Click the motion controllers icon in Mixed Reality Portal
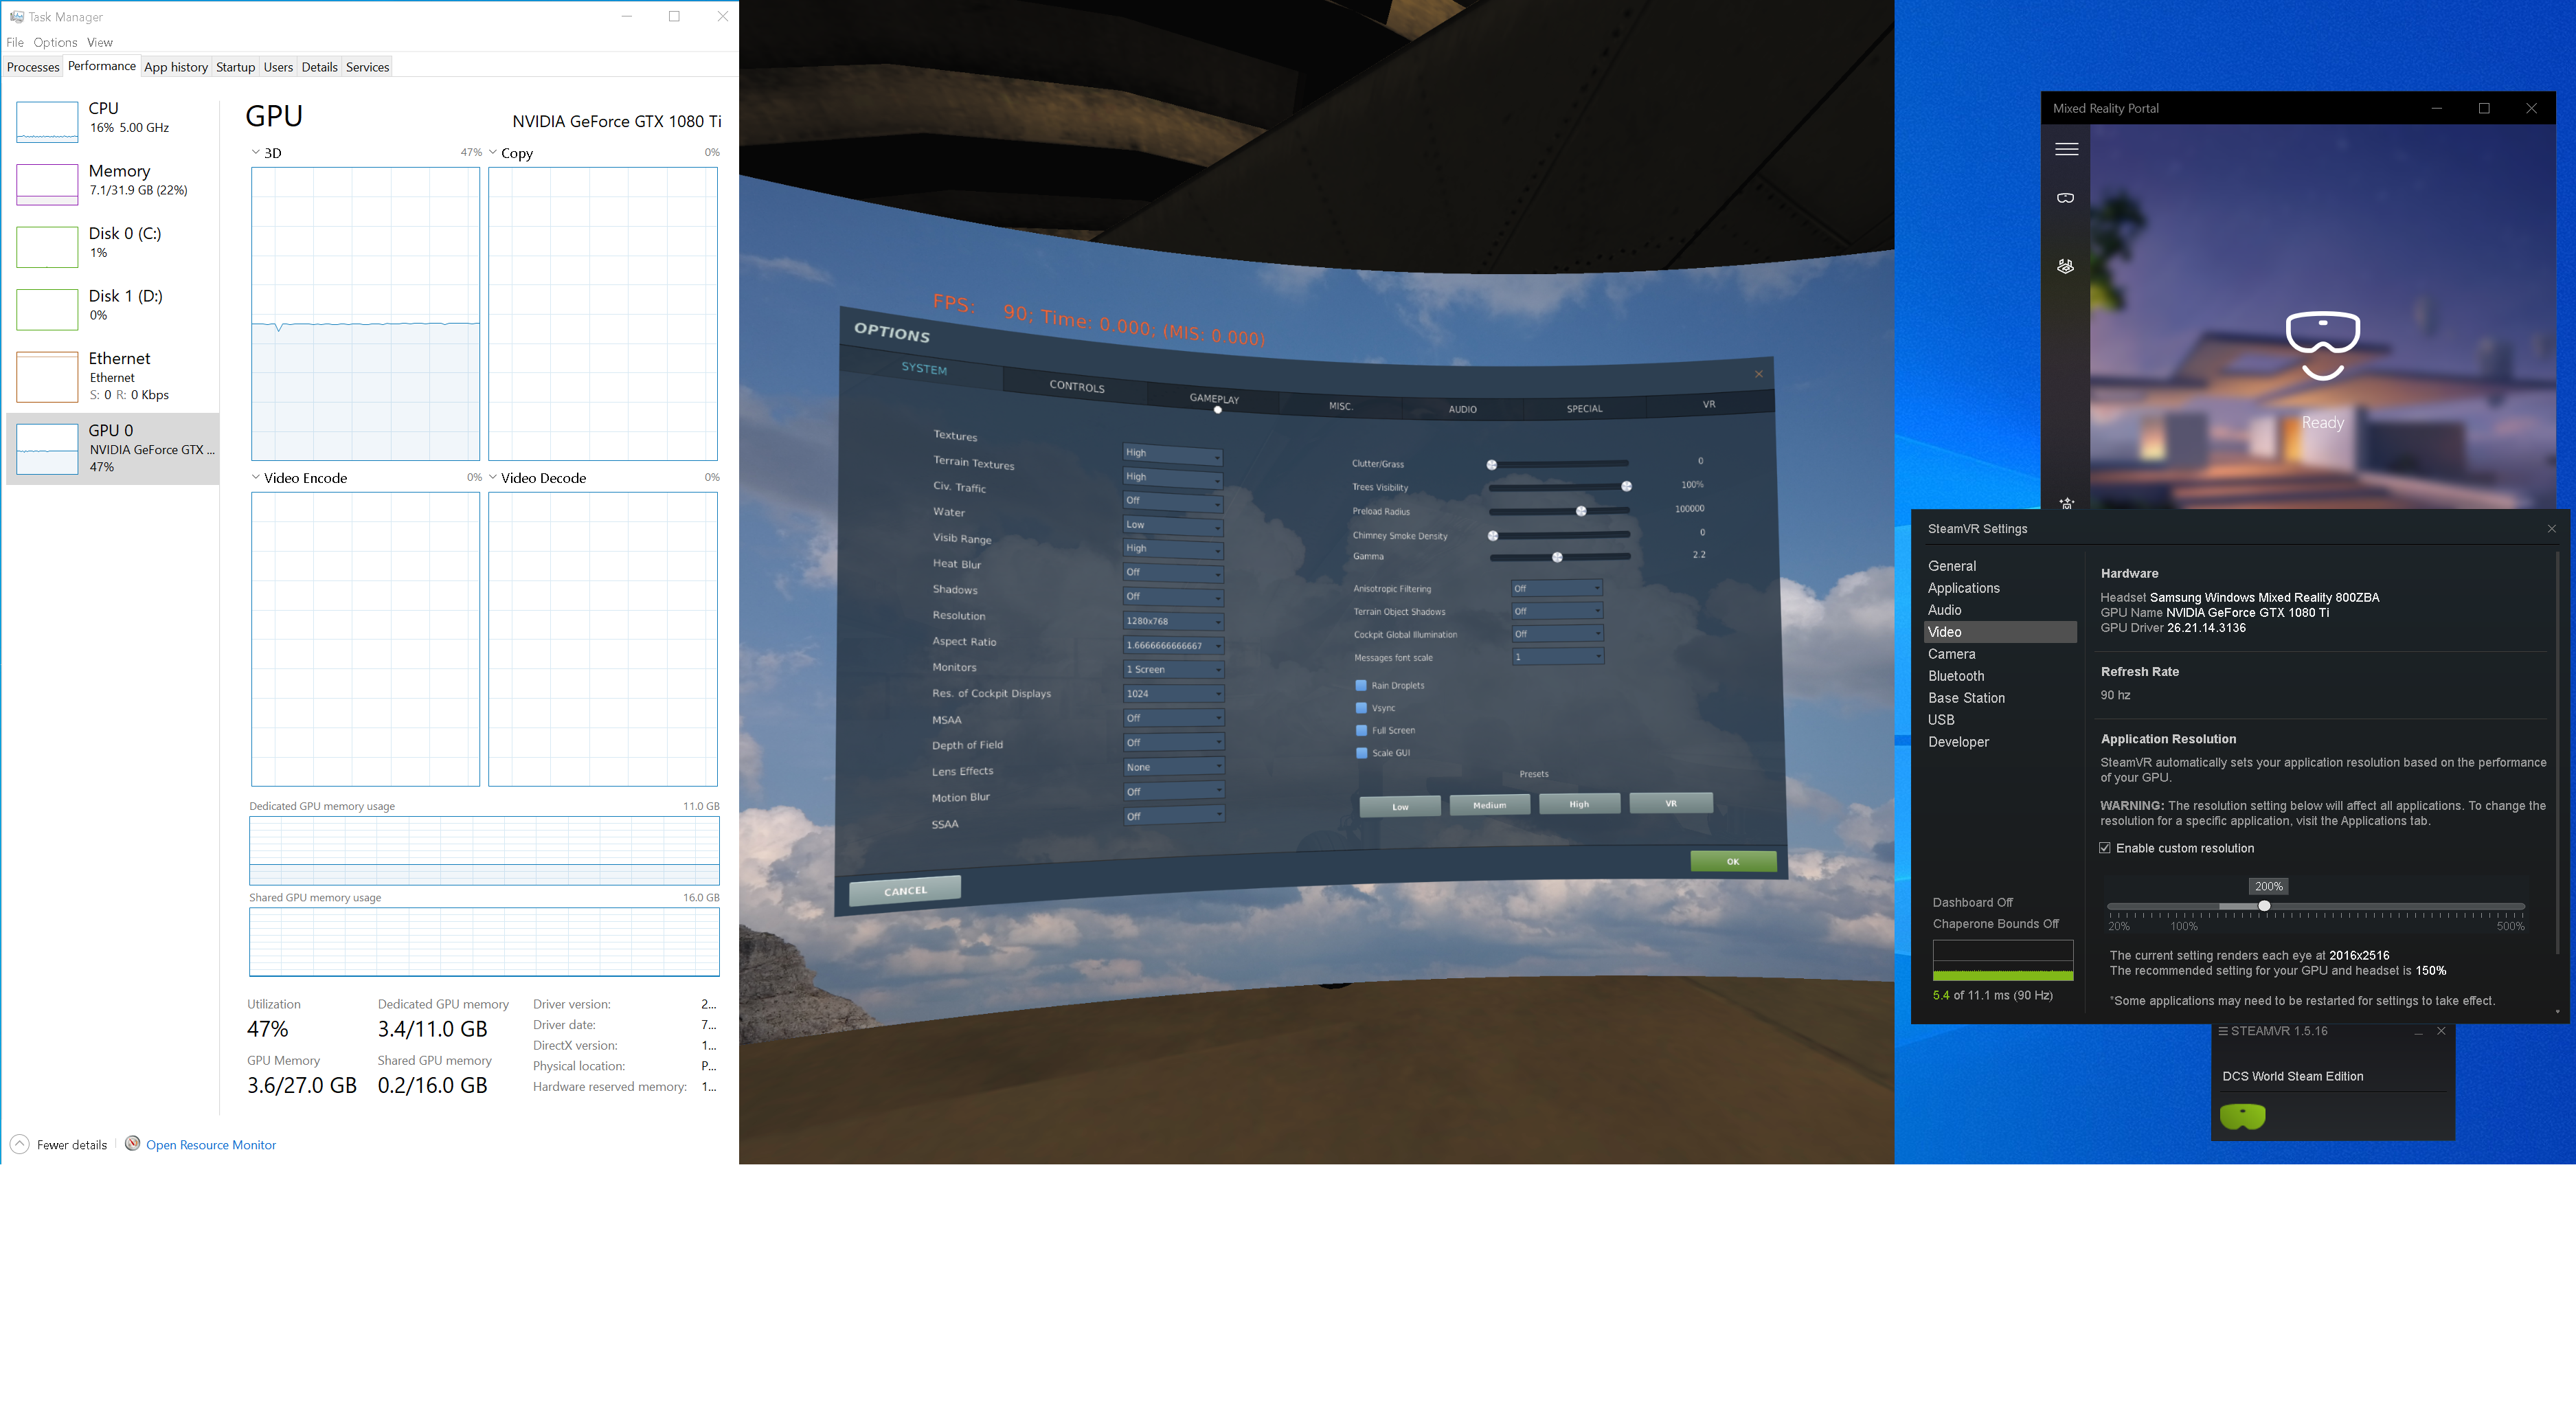The width and height of the screenshot is (2576, 1411). point(2065,266)
